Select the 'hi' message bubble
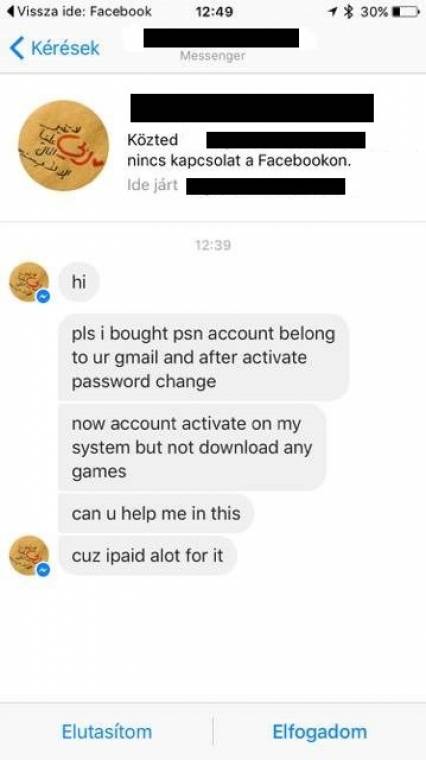The image size is (426, 760). [79, 282]
